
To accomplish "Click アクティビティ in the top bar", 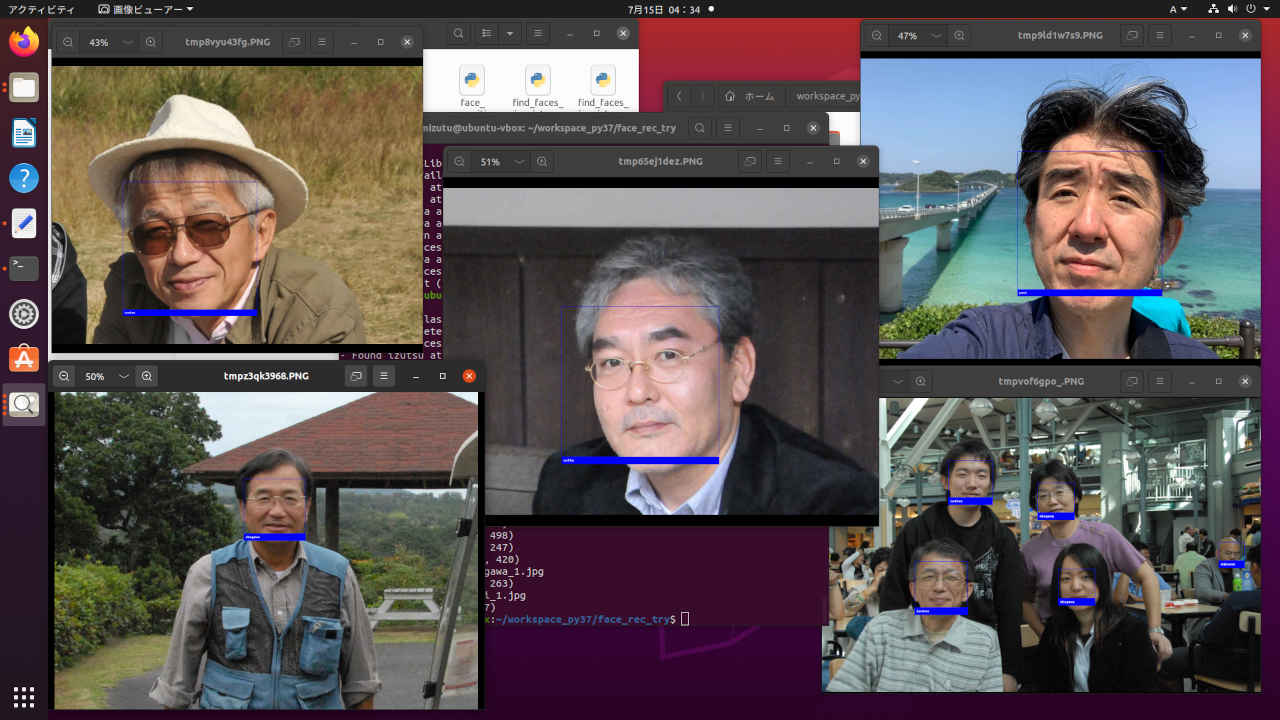I will click(x=41, y=9).
